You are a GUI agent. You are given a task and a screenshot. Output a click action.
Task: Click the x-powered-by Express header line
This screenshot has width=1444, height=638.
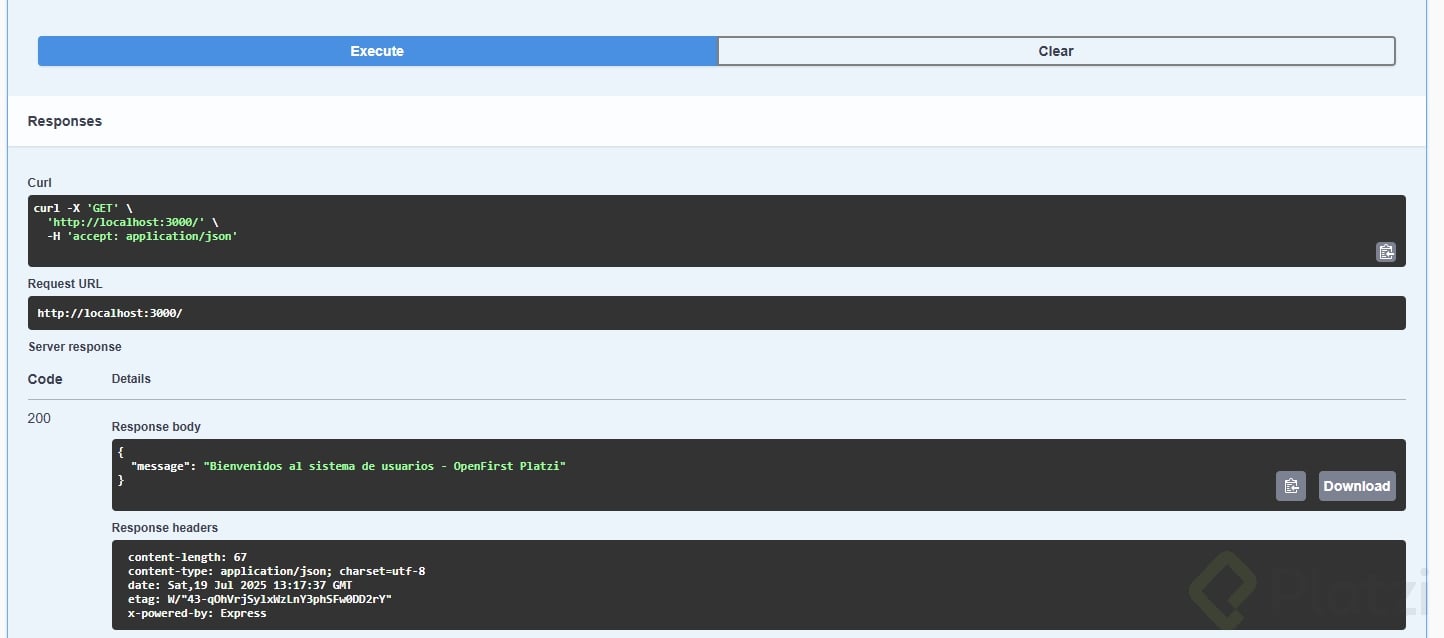click(197, 613)
